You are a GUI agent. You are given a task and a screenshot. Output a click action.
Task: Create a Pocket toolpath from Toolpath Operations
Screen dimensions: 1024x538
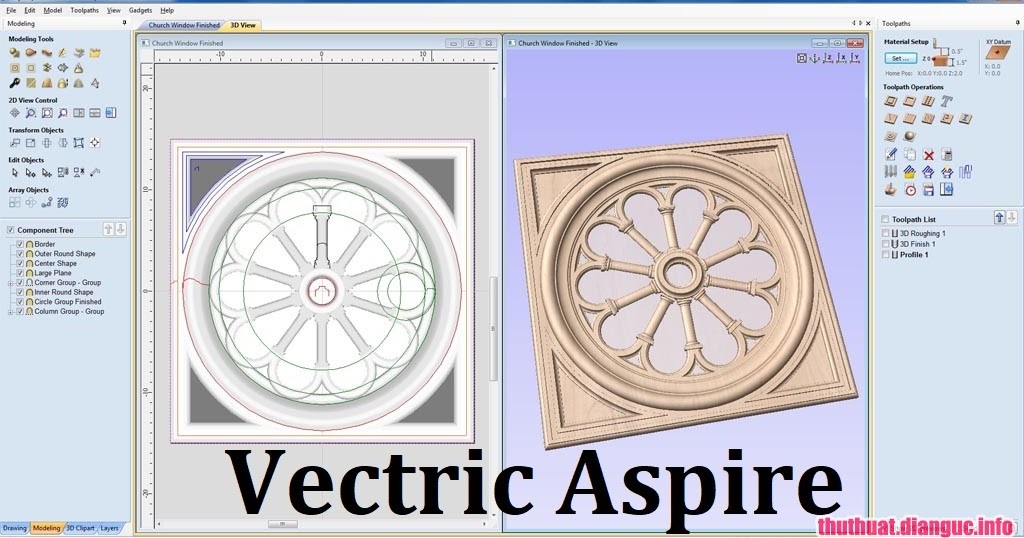909,101
